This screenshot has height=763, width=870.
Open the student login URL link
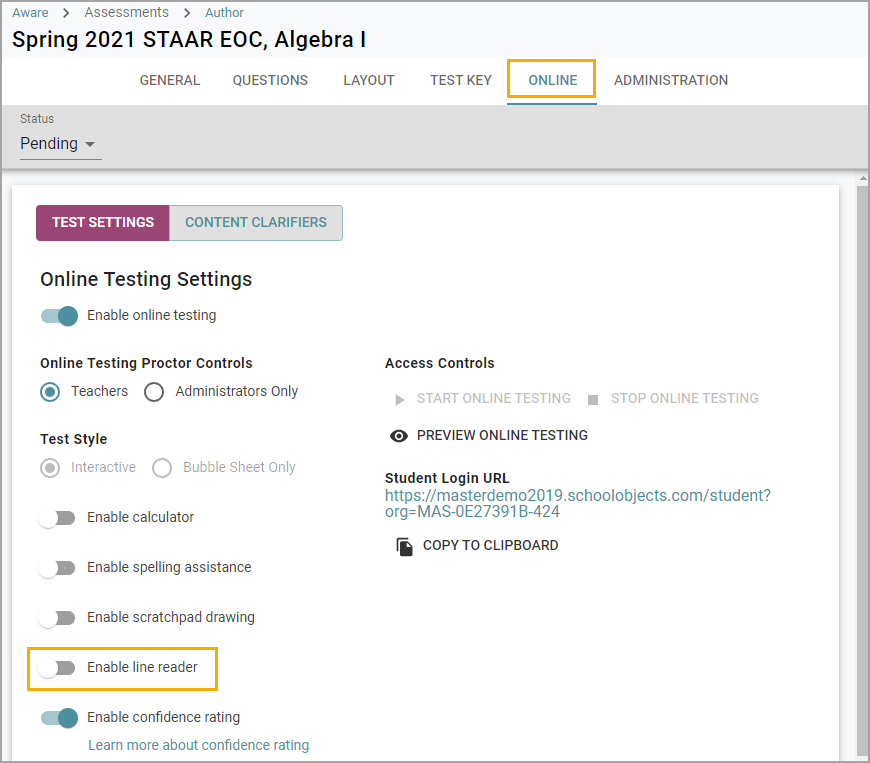tap(578, 503)
